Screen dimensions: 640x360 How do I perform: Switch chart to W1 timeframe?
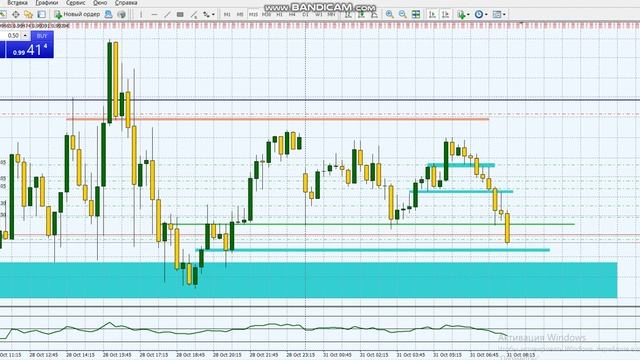point(318,15)
